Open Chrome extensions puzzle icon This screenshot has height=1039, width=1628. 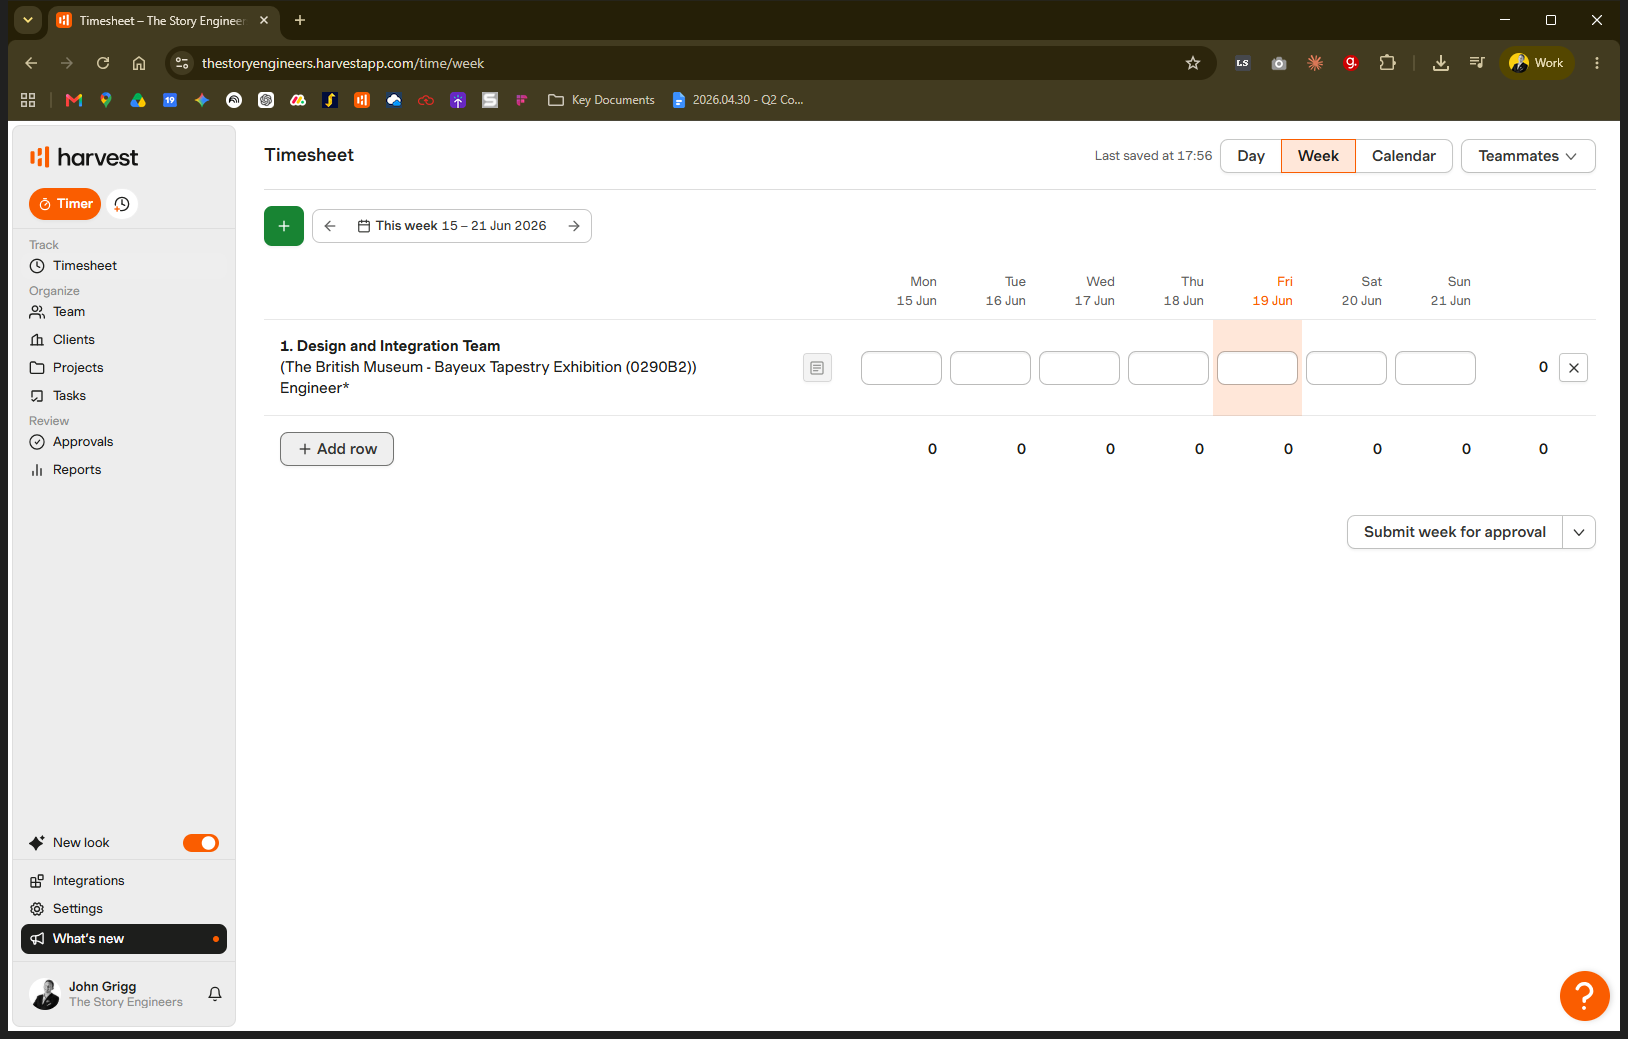1387,63
